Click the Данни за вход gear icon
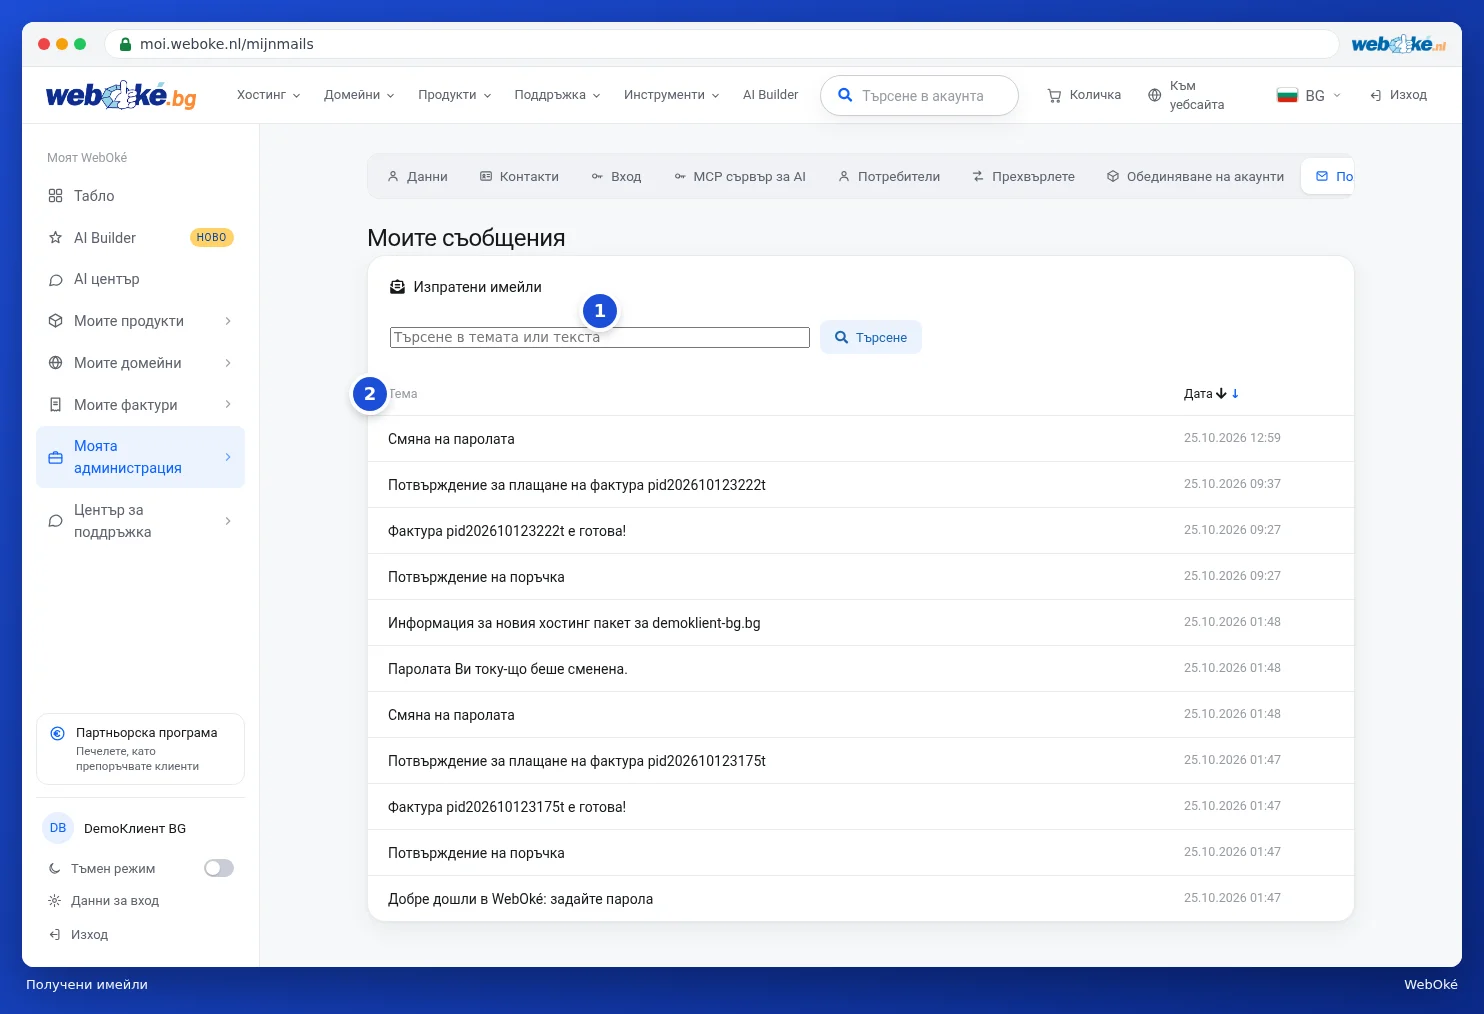The width and height of the screenshot is (1484, 1014). [55, 901]
